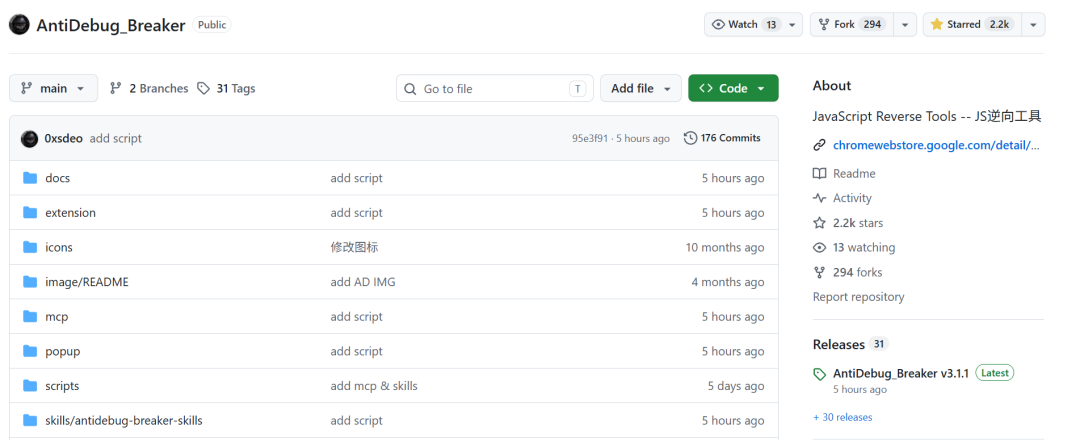
Task: Open the Add file dropdown
Action: [641, 88]
